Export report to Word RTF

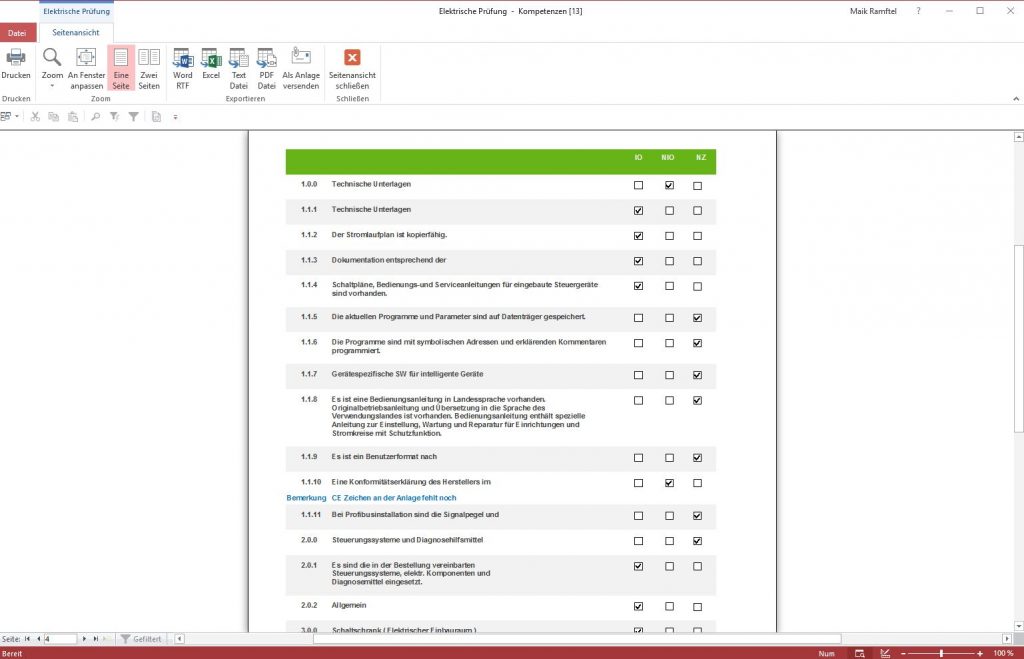click(x=183, y=68)
